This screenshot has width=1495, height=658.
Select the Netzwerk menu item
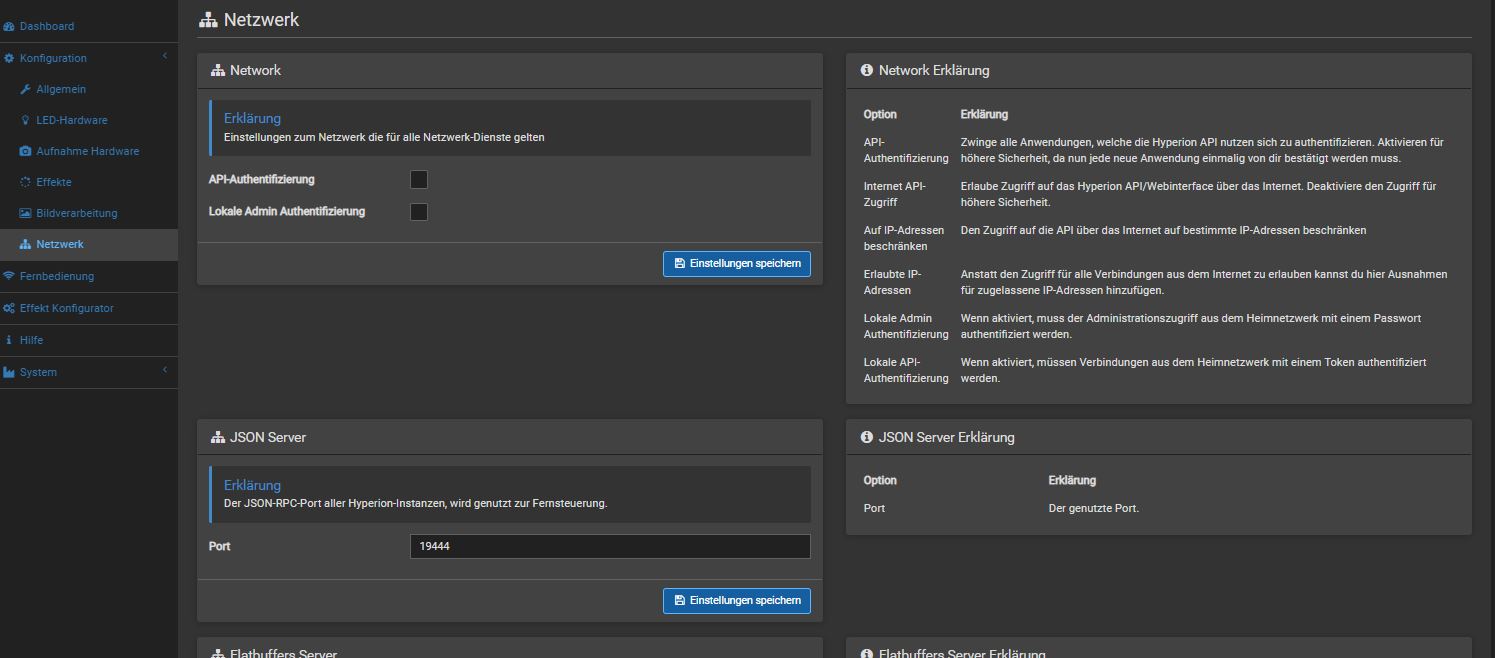click(x=89, y=244)
